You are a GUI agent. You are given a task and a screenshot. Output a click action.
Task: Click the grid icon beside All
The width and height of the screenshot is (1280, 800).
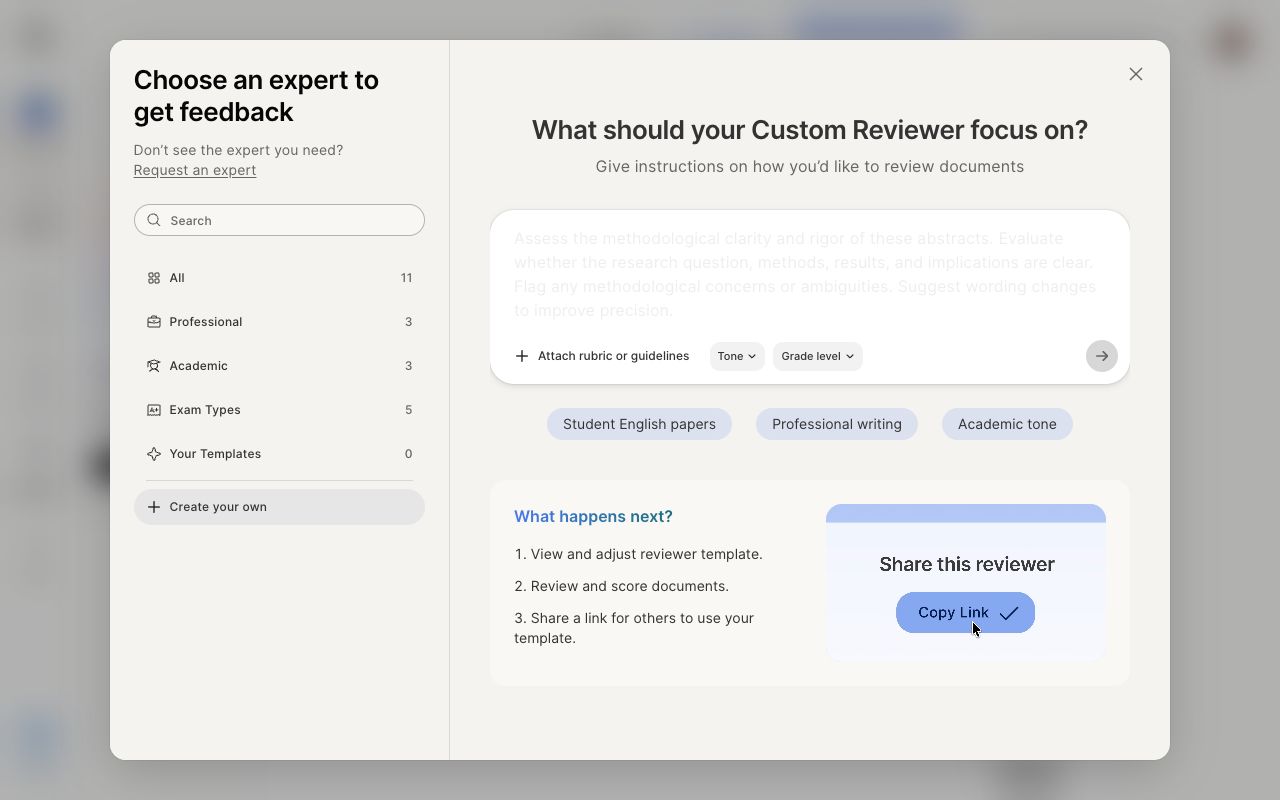click(154, 278)
